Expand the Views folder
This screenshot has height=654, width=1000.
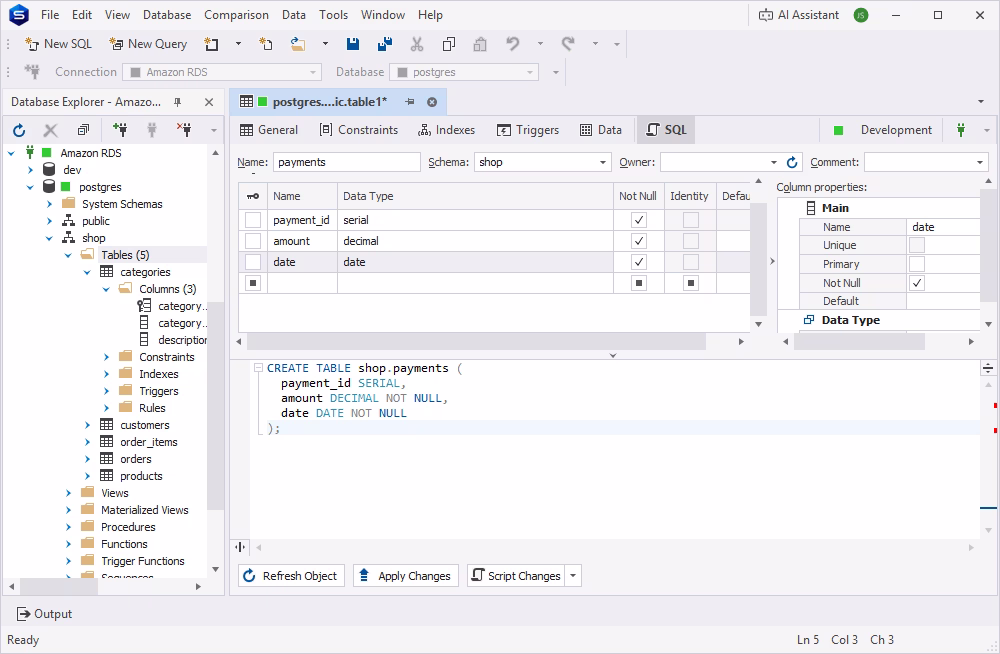tap(68, 493)
